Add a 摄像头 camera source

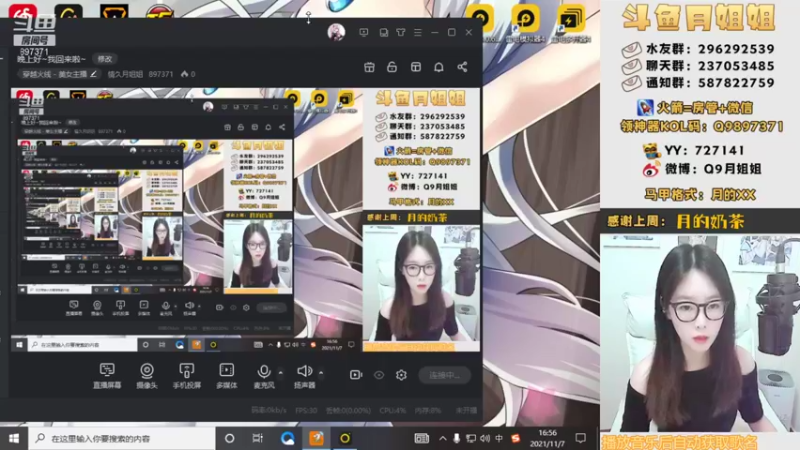(147, 376)
